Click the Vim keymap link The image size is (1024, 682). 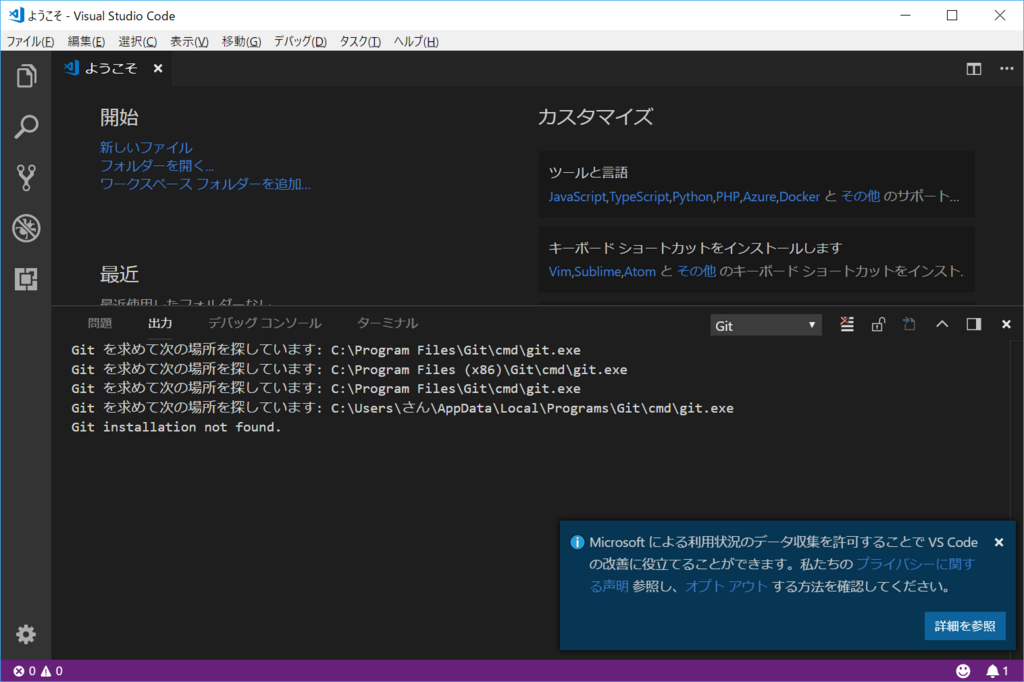560,271
